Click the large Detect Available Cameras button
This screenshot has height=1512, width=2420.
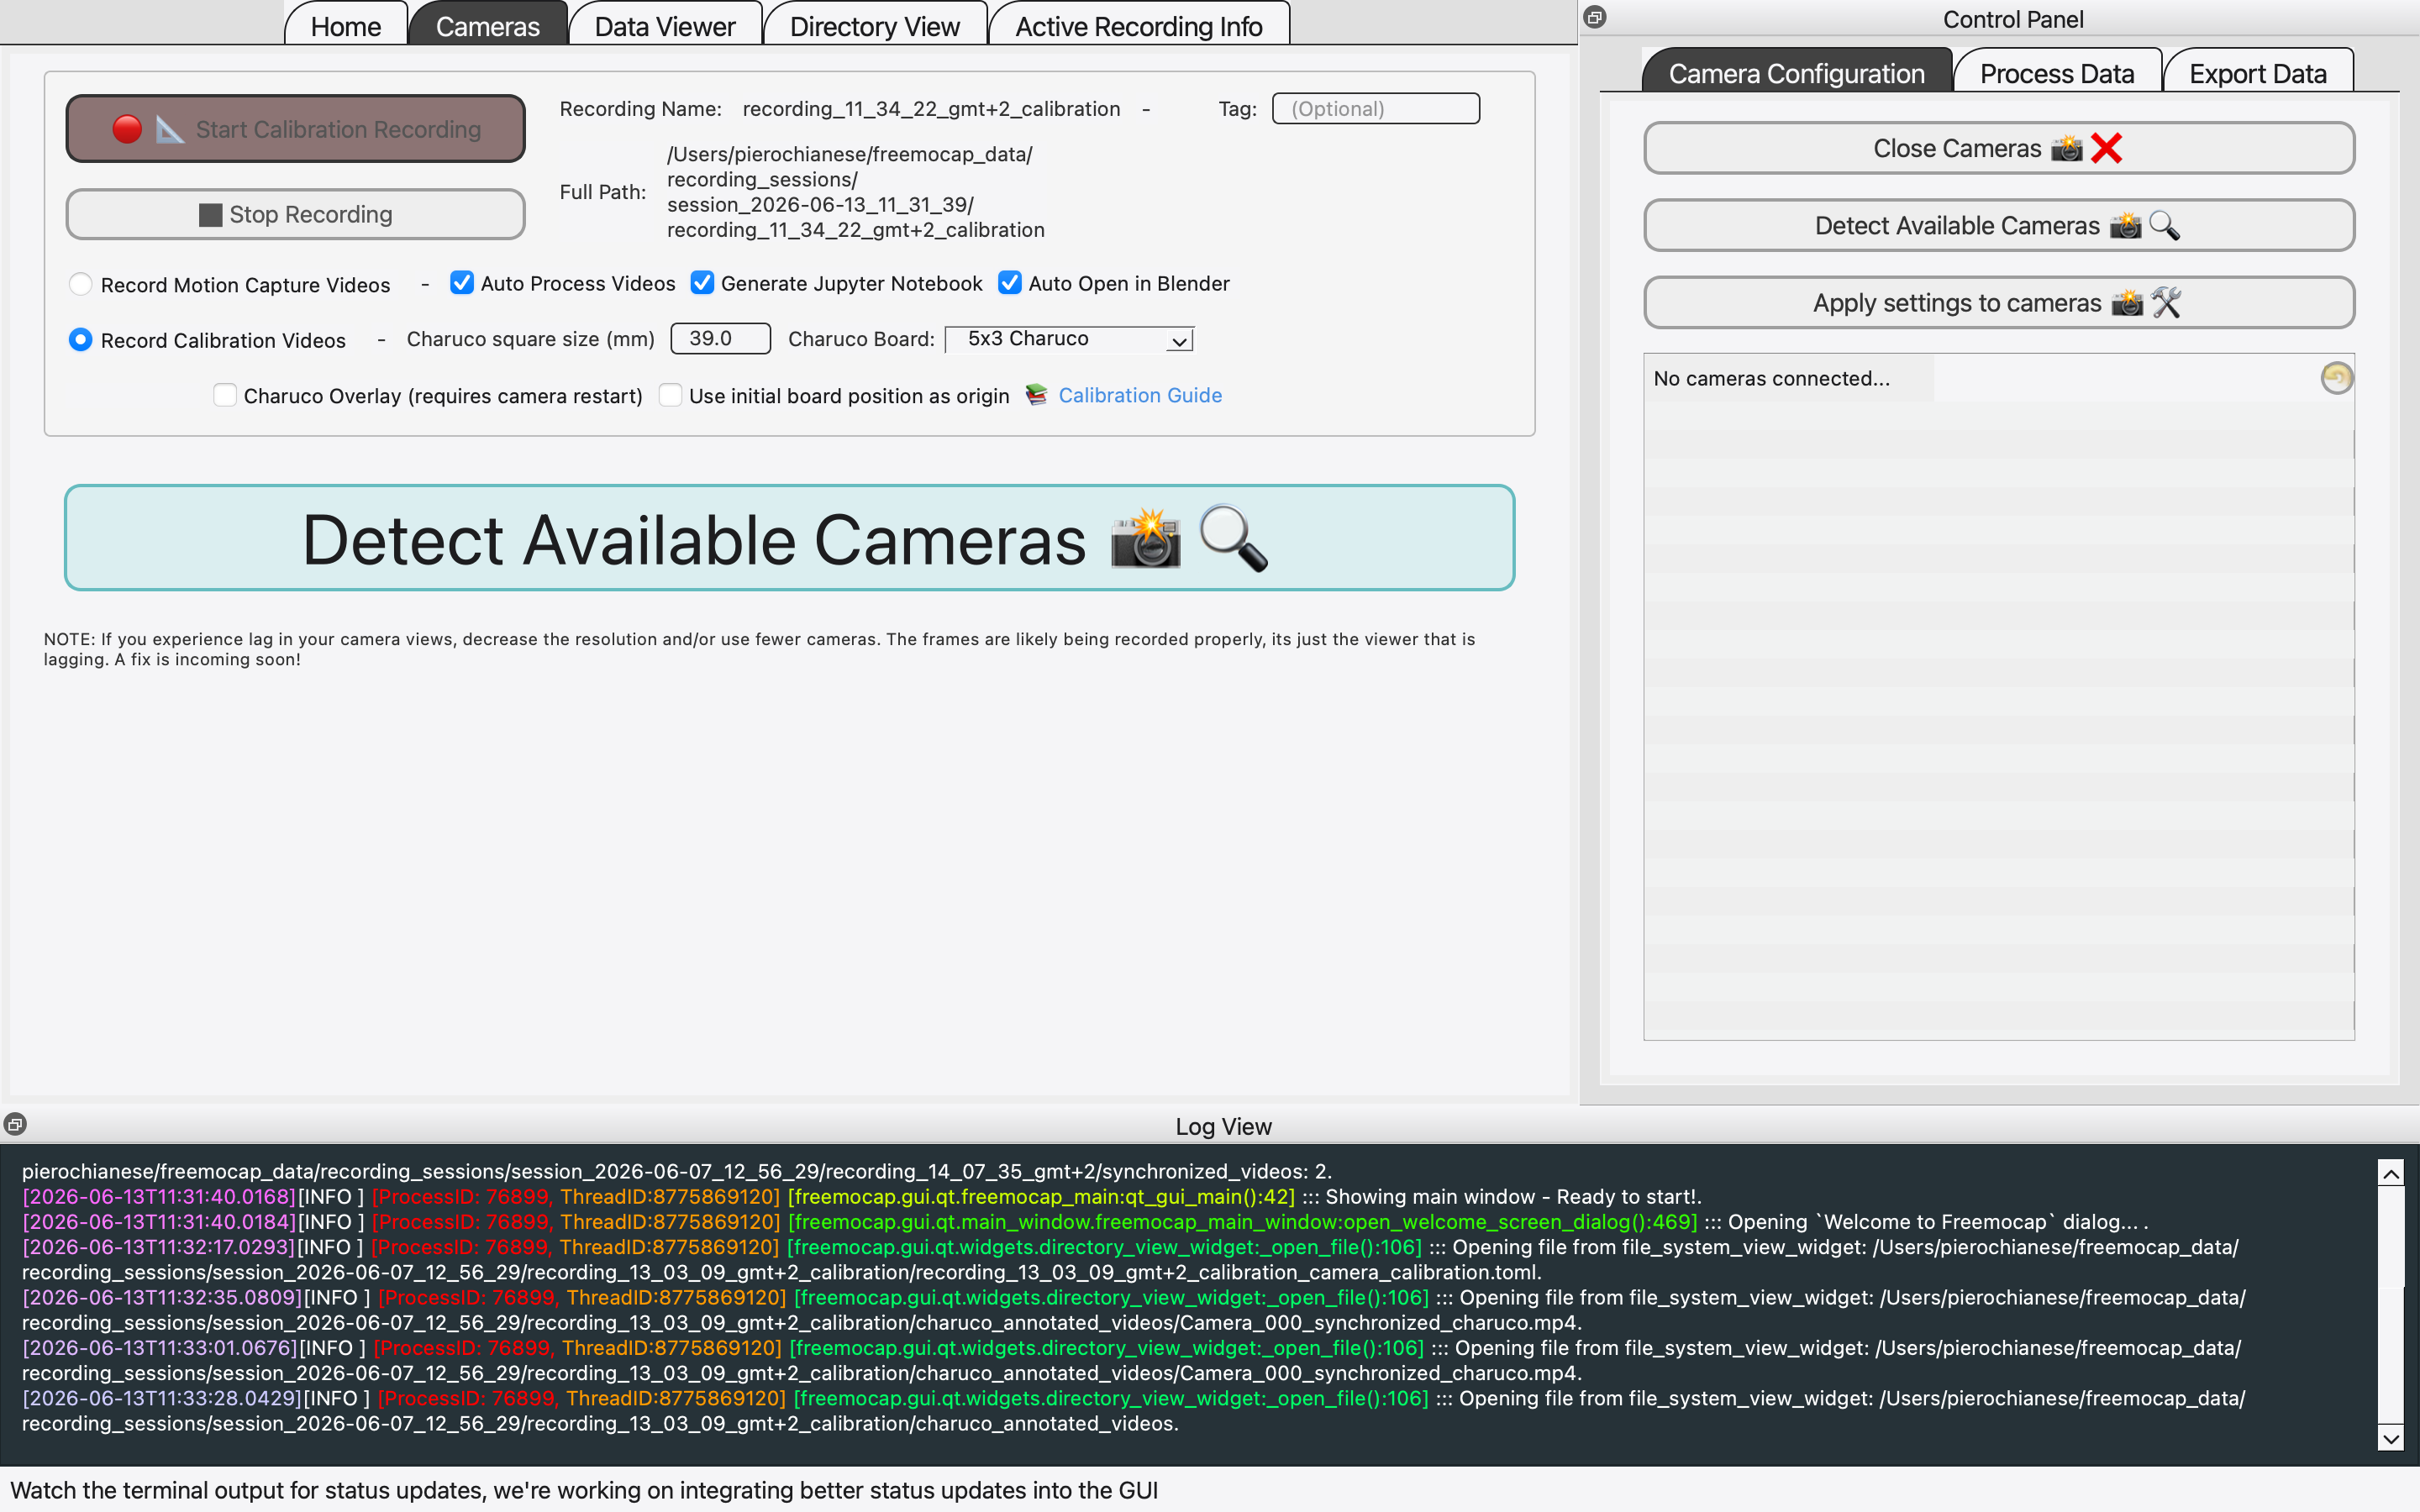(790, 538)
